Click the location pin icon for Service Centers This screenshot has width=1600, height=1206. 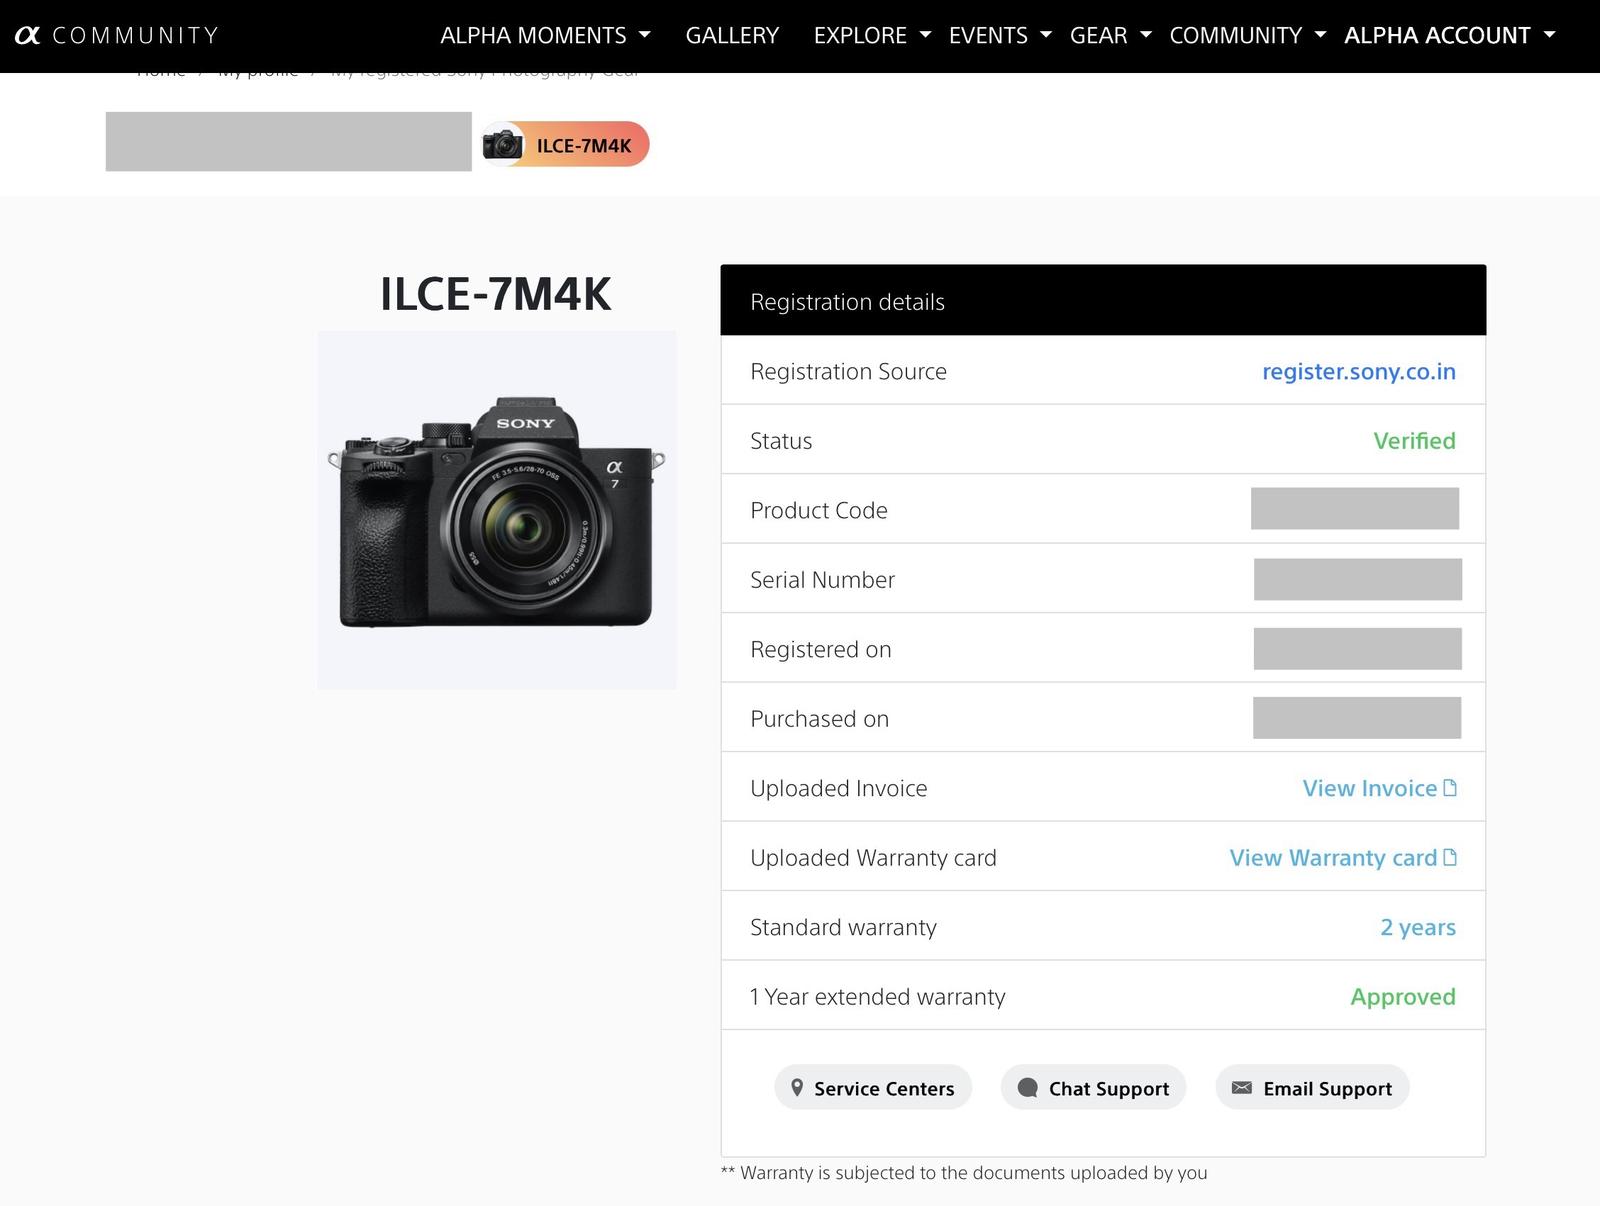point(797,1088)
